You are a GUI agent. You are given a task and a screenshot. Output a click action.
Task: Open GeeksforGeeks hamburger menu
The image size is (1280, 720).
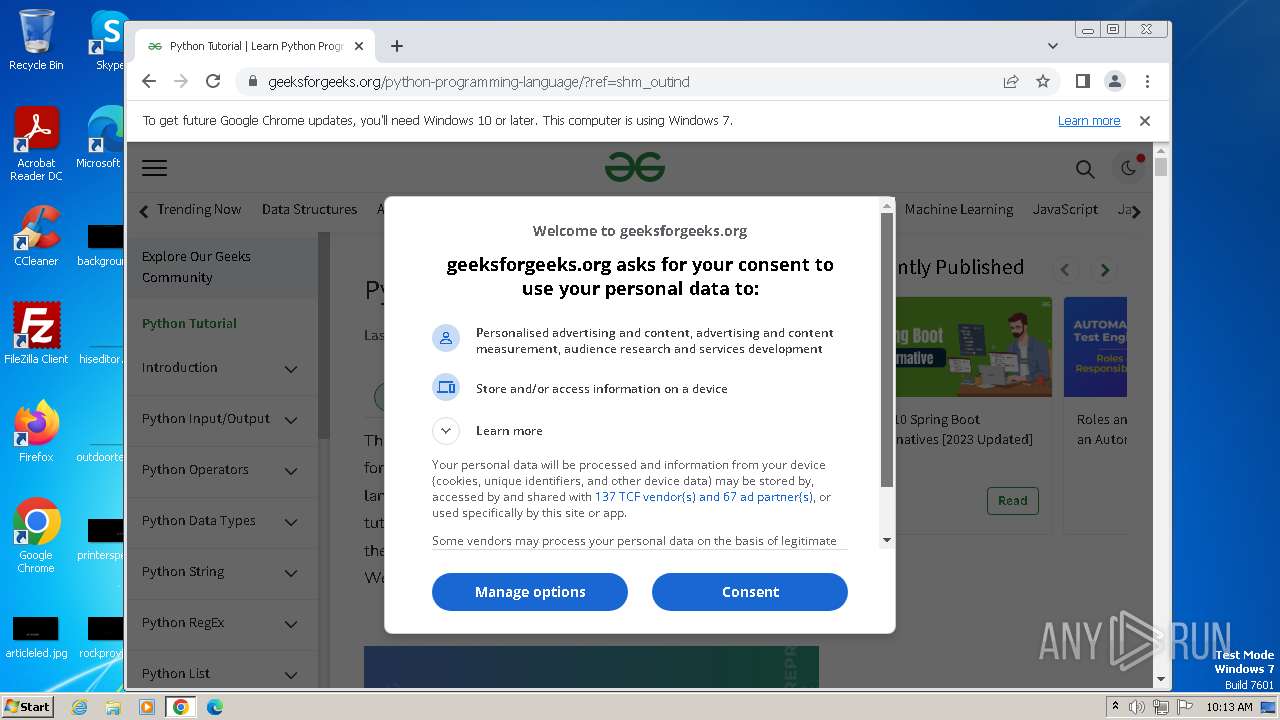(x=154, y=168)
